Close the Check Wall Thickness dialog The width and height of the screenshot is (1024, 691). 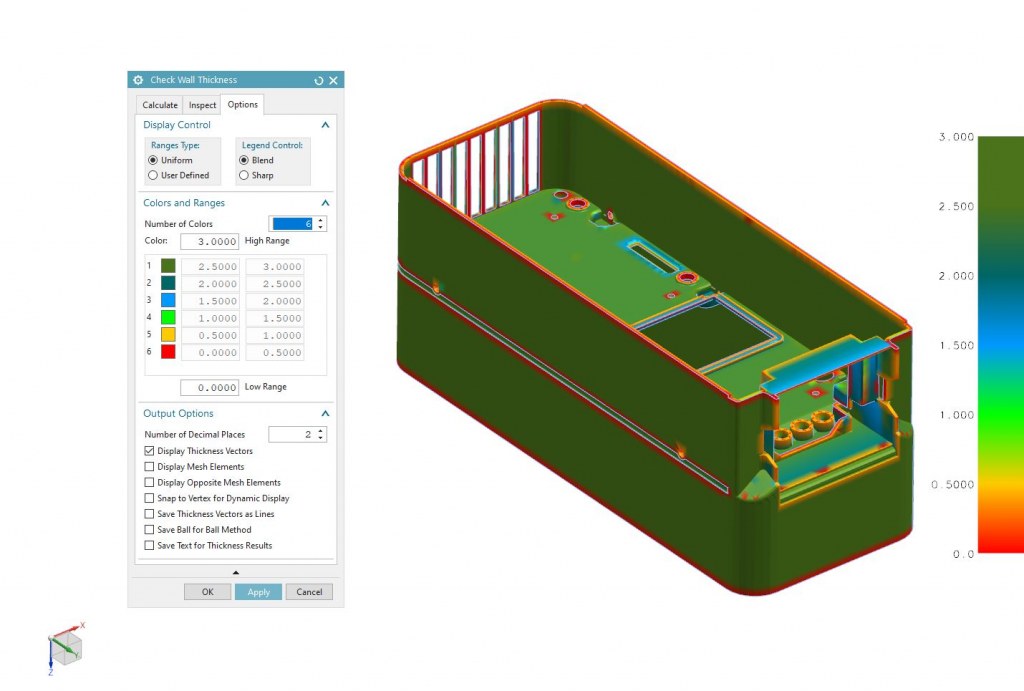click(334, 80)
